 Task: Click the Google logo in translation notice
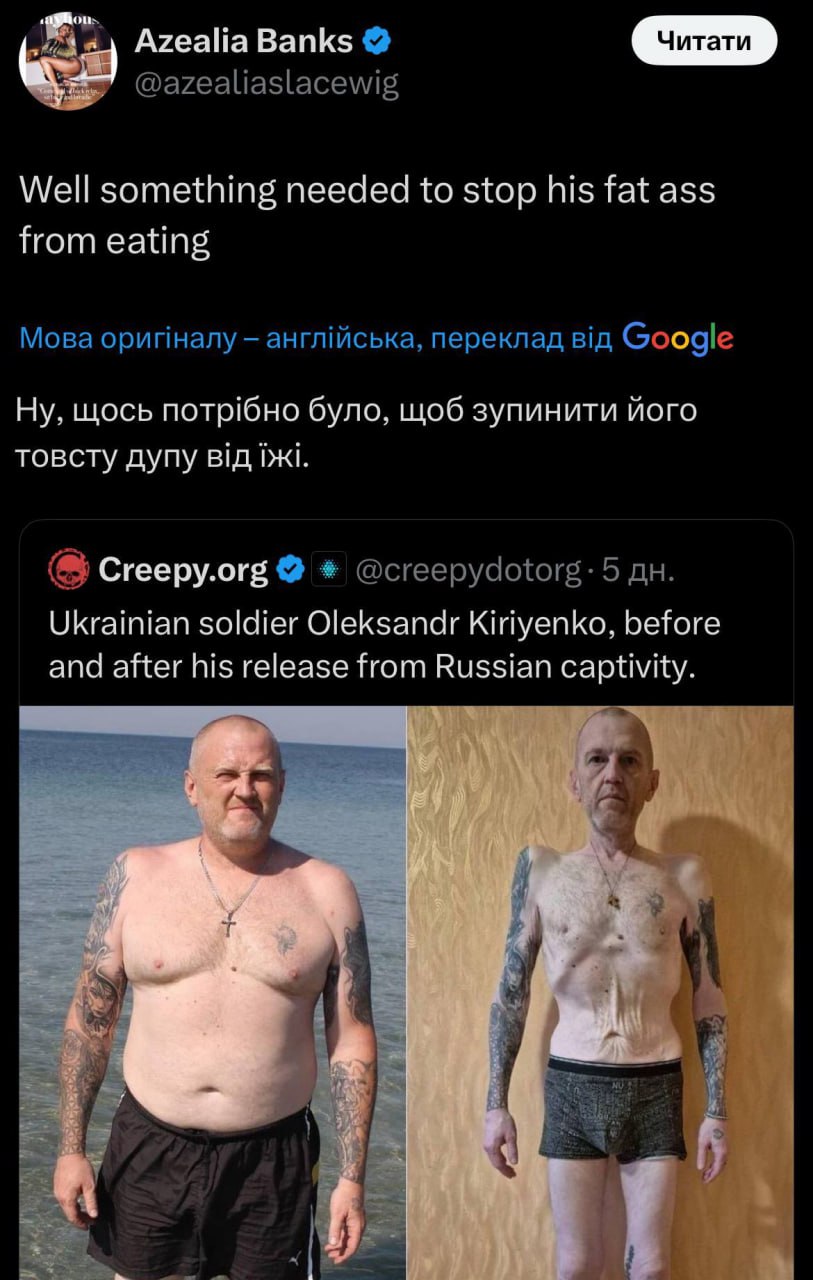[678, 339]
